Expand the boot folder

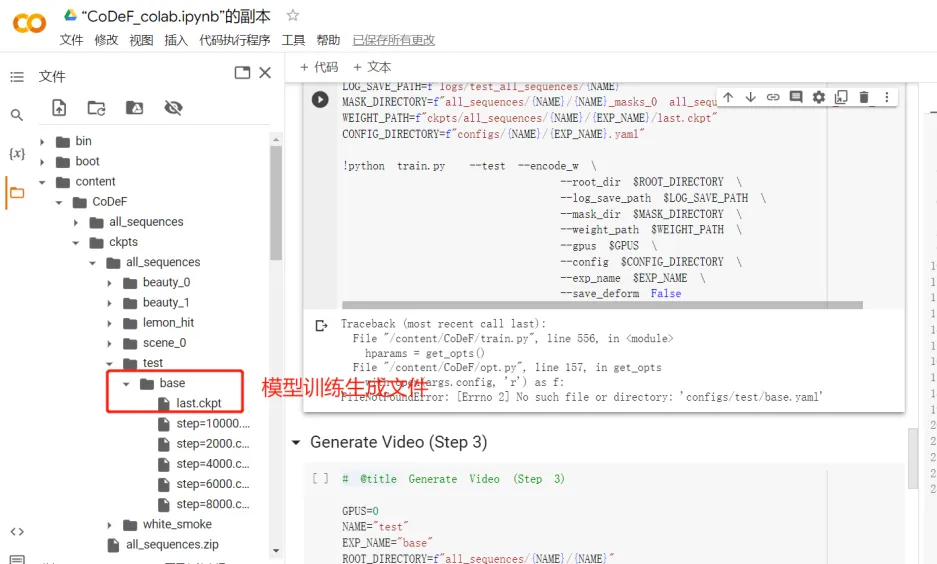tap(42, 162)
